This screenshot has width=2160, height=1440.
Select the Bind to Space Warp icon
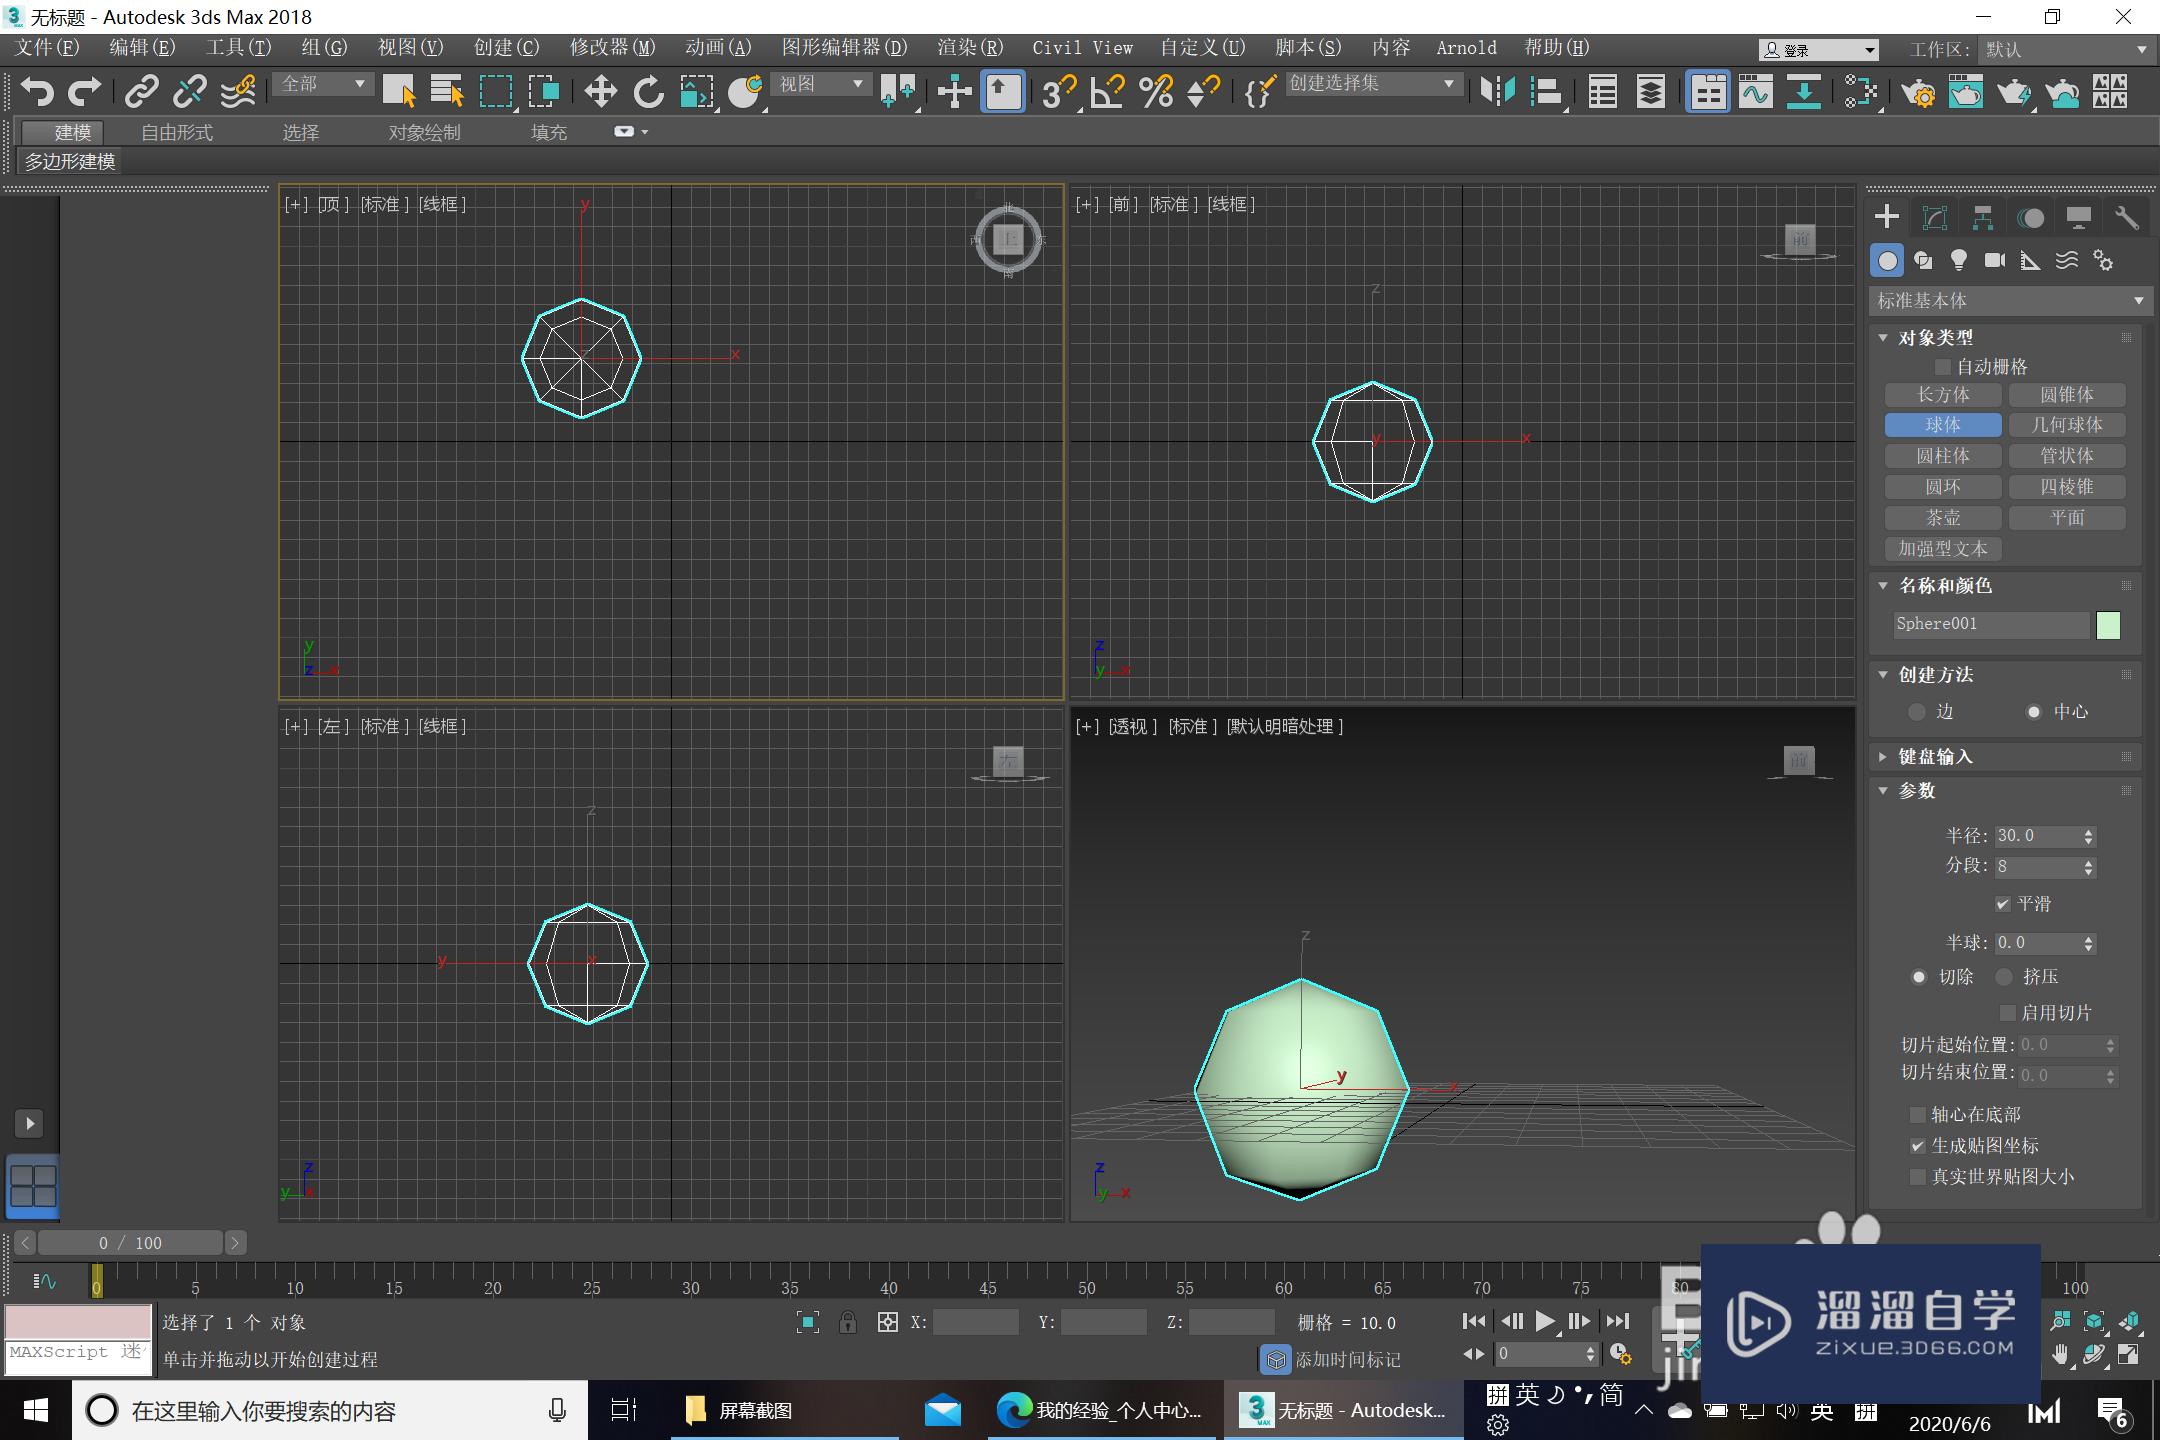(238, 92)
